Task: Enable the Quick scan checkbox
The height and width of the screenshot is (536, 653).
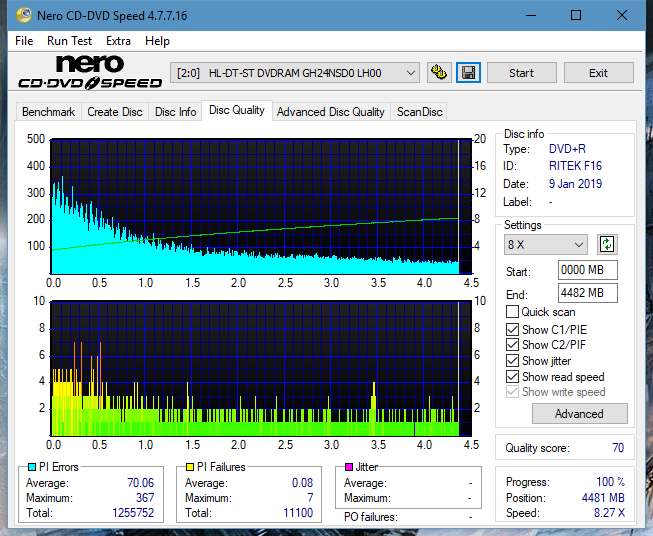Action: click(512, 312)
